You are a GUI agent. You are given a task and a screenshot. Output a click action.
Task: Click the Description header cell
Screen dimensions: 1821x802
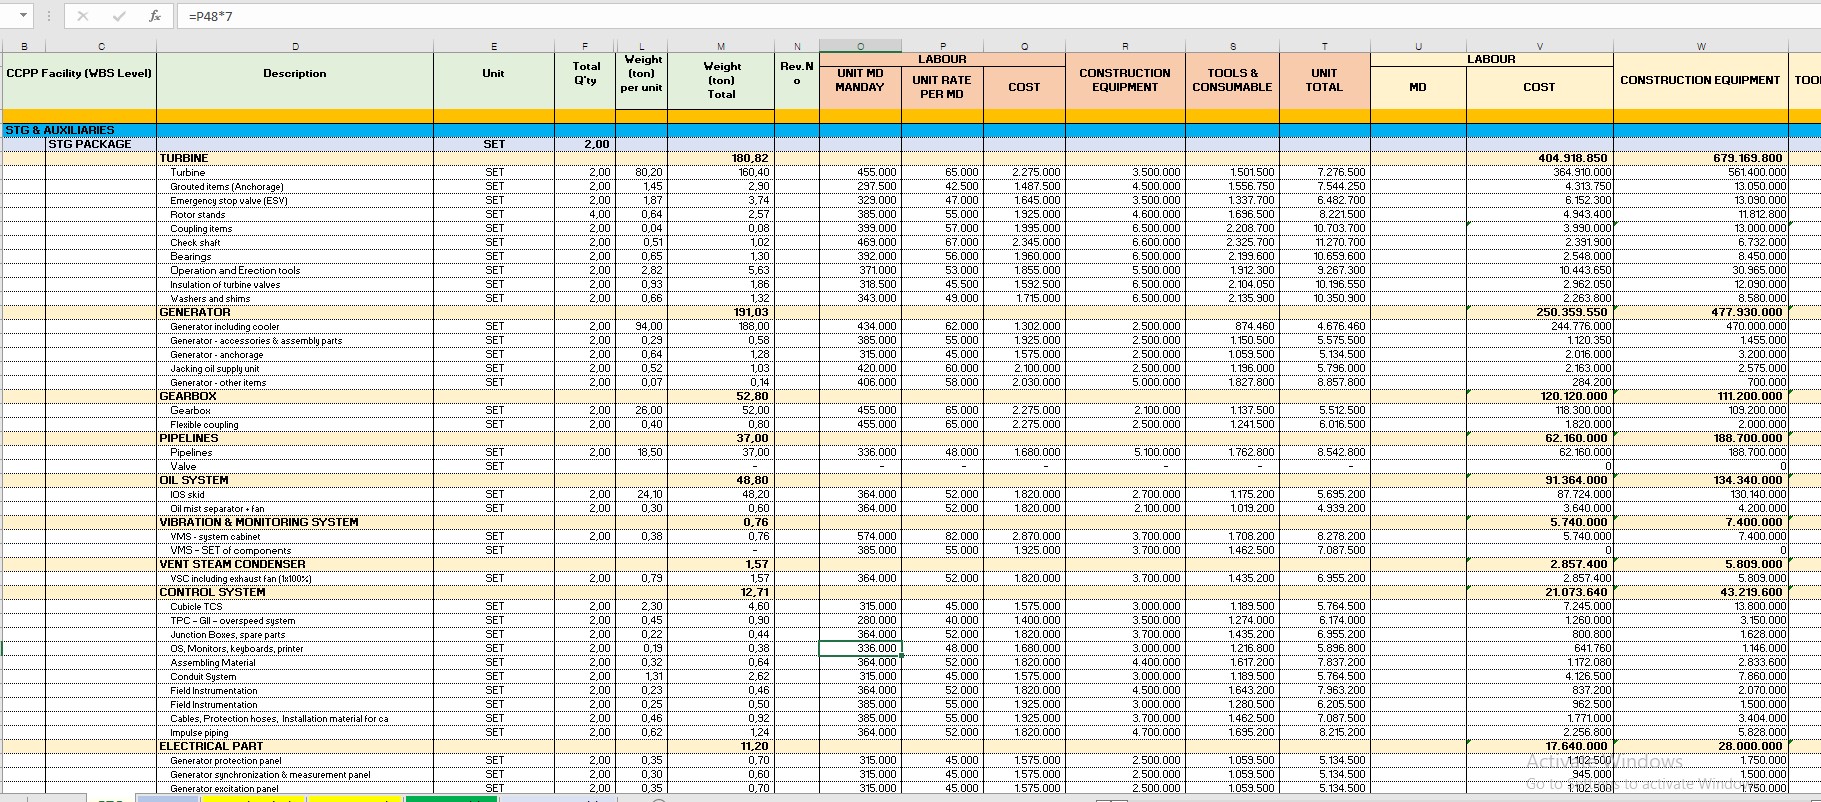(x=294, y=74)
